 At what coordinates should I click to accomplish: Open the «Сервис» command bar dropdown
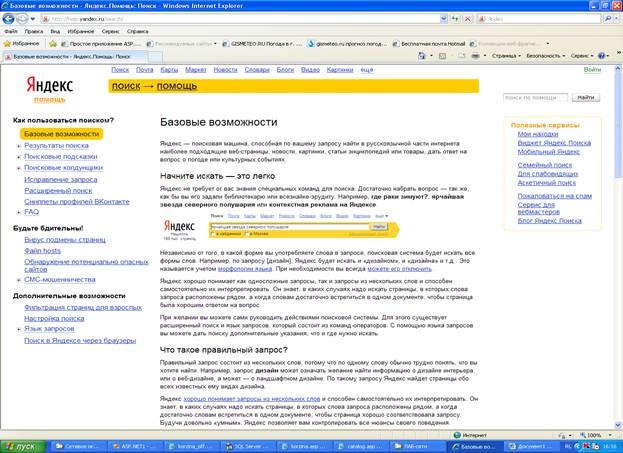(582, 56)
